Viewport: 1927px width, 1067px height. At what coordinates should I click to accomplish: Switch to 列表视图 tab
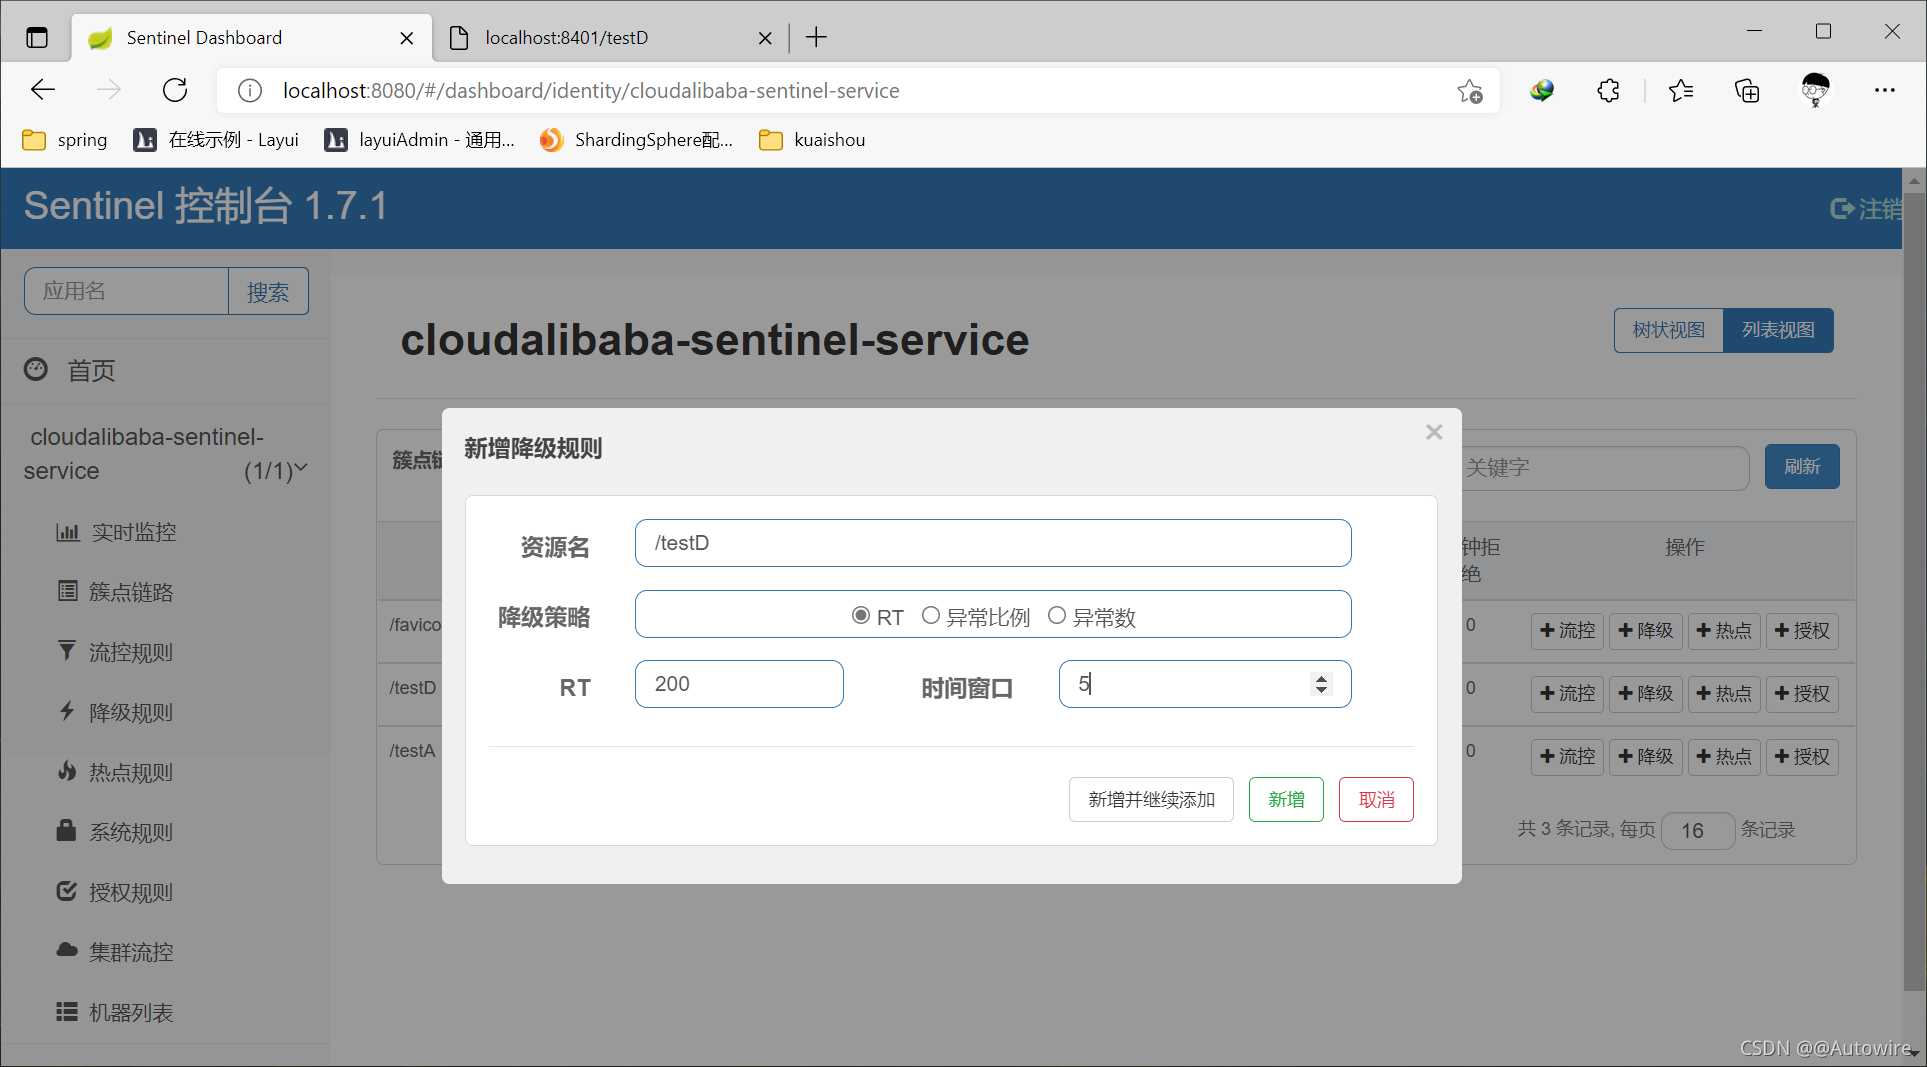tap(1778, 330)
